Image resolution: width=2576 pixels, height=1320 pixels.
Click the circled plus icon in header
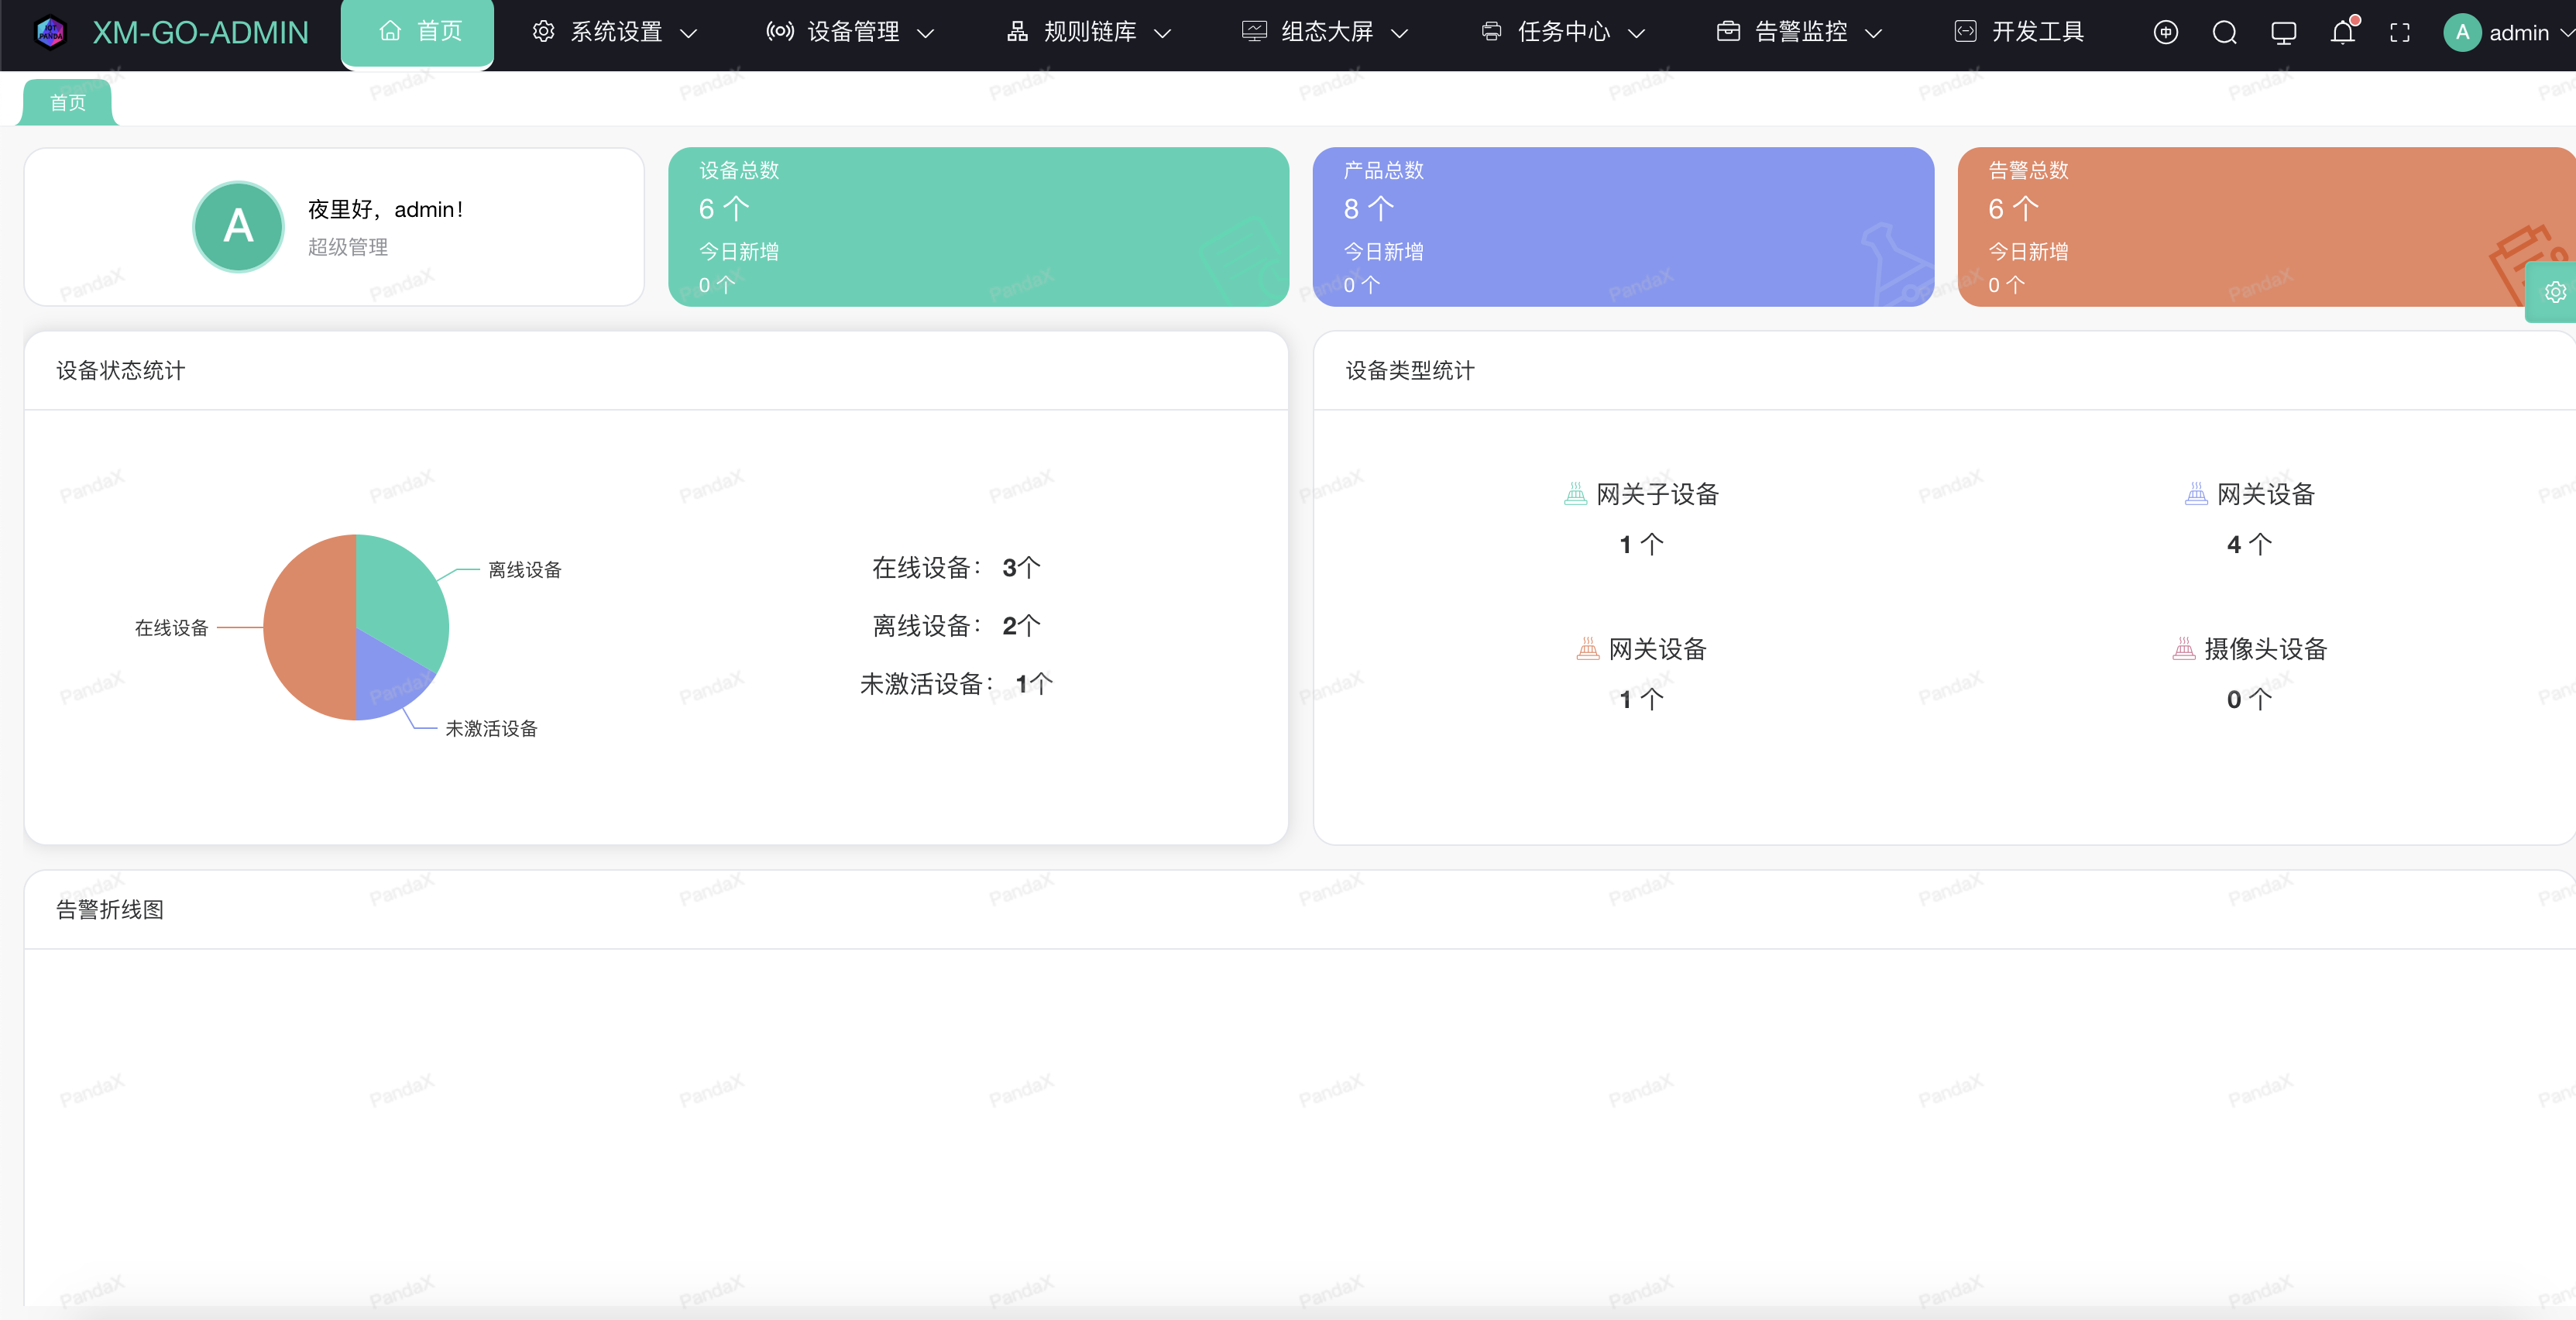(2165, 33)
